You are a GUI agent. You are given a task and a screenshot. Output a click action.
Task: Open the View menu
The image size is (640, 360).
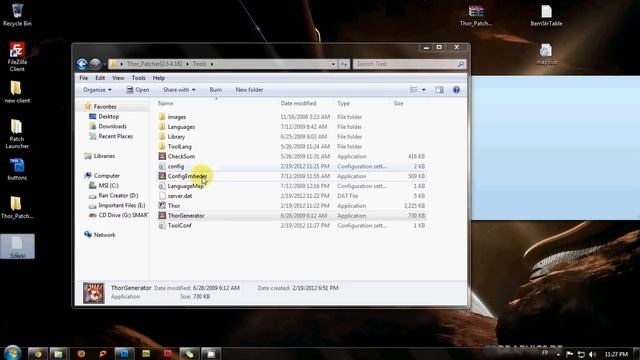(118, 78)
